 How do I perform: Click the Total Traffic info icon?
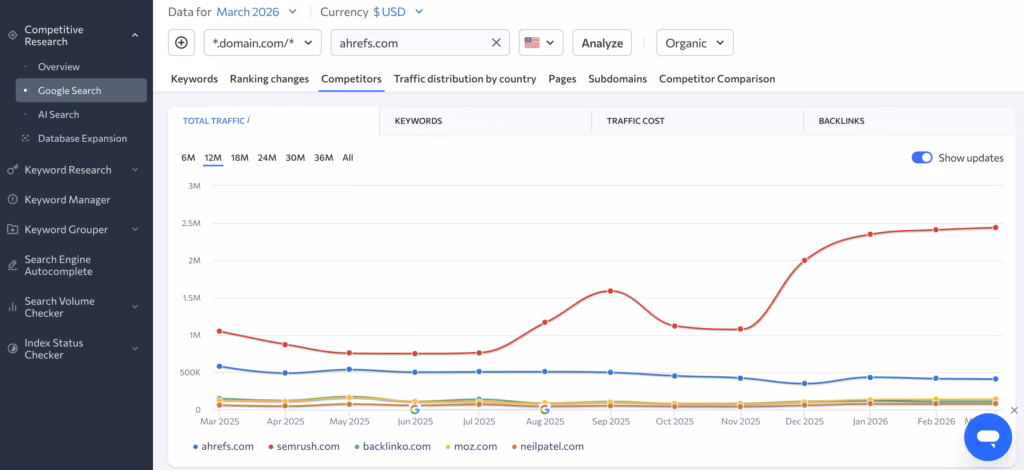pyautogui.click(x=249, y=119)
